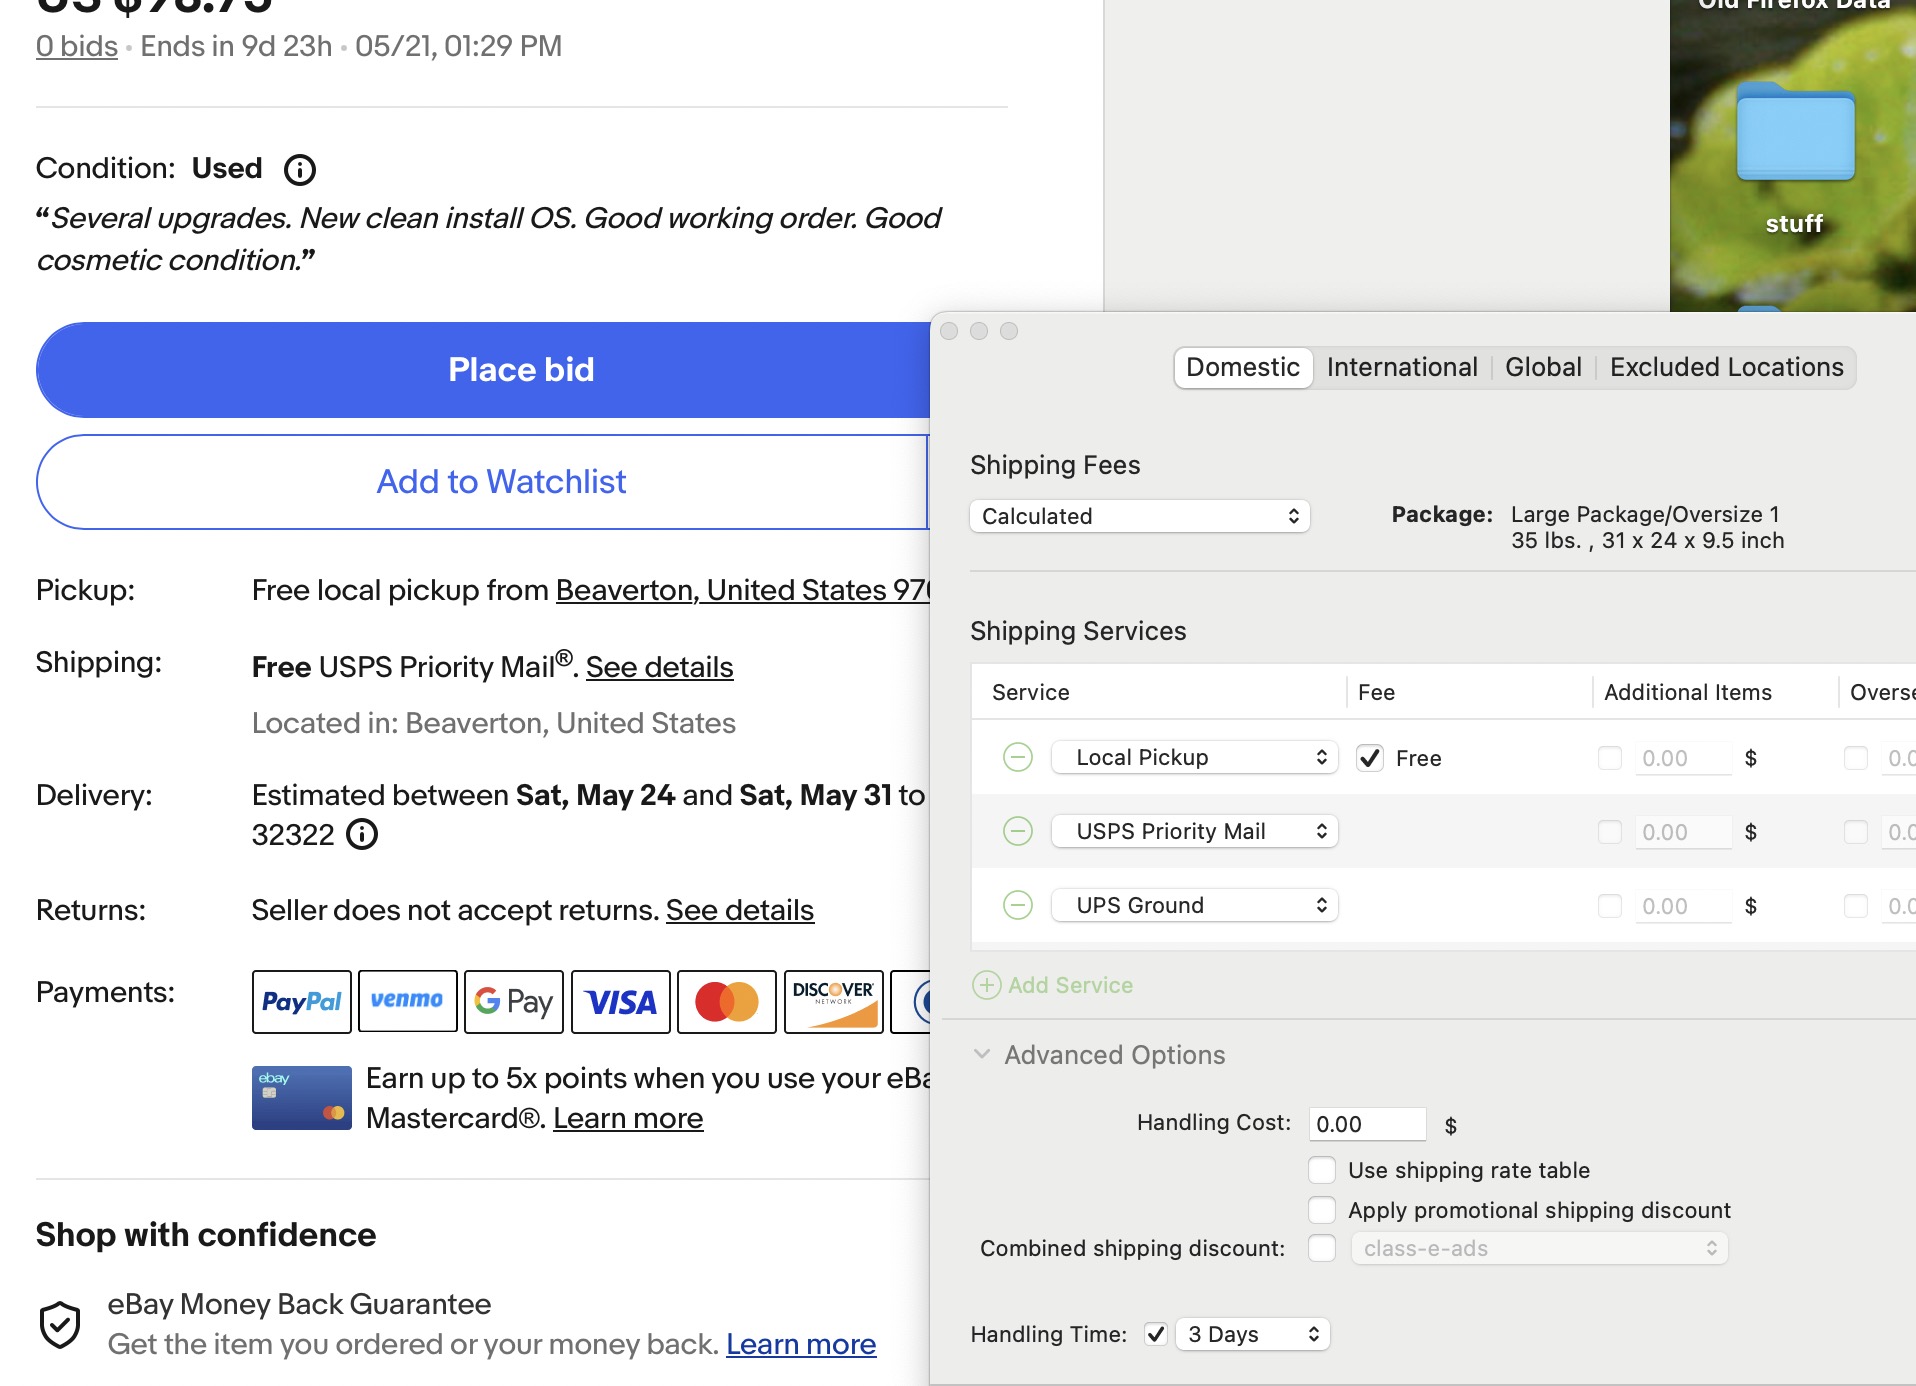Enable Use shipping rate table
This screenshot has height=1386, width=1916.
1322,1170
